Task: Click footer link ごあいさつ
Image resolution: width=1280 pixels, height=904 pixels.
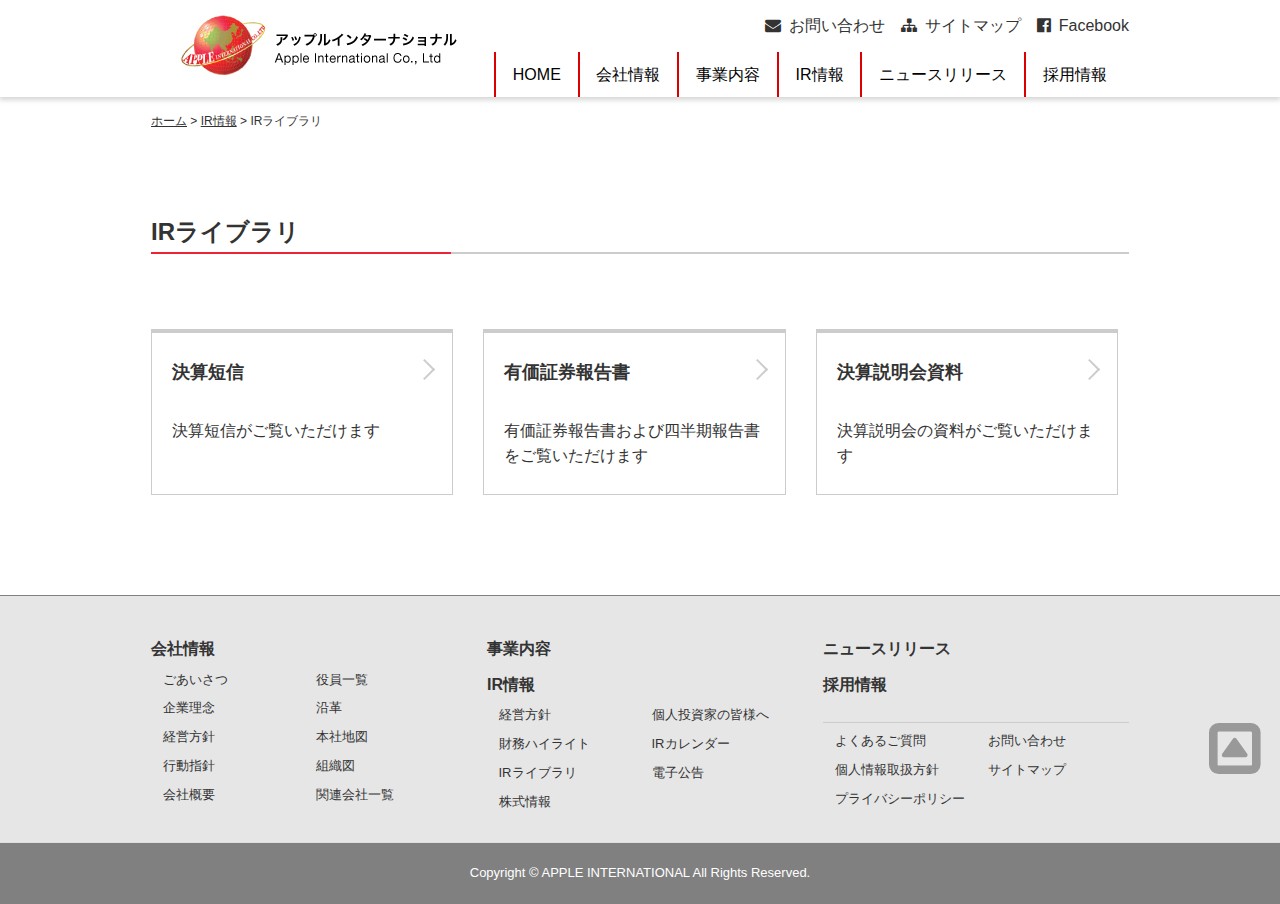Action: click(x=196, y=680)
